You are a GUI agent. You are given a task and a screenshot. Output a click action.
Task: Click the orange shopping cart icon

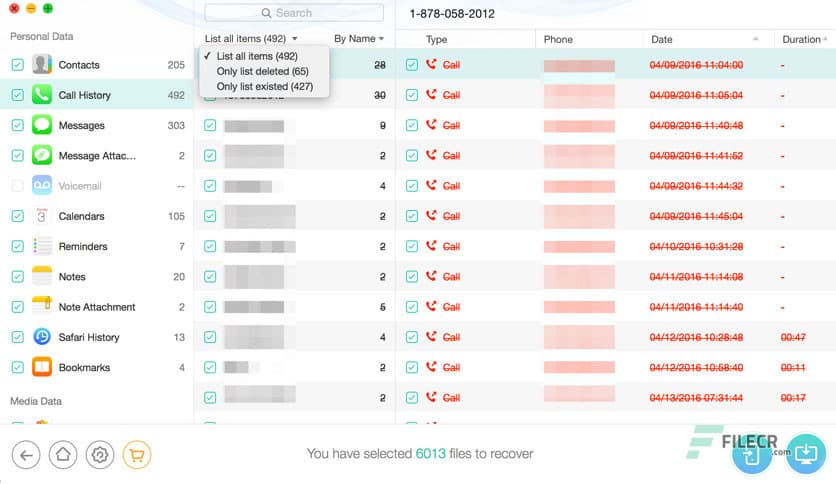(137, 455)
